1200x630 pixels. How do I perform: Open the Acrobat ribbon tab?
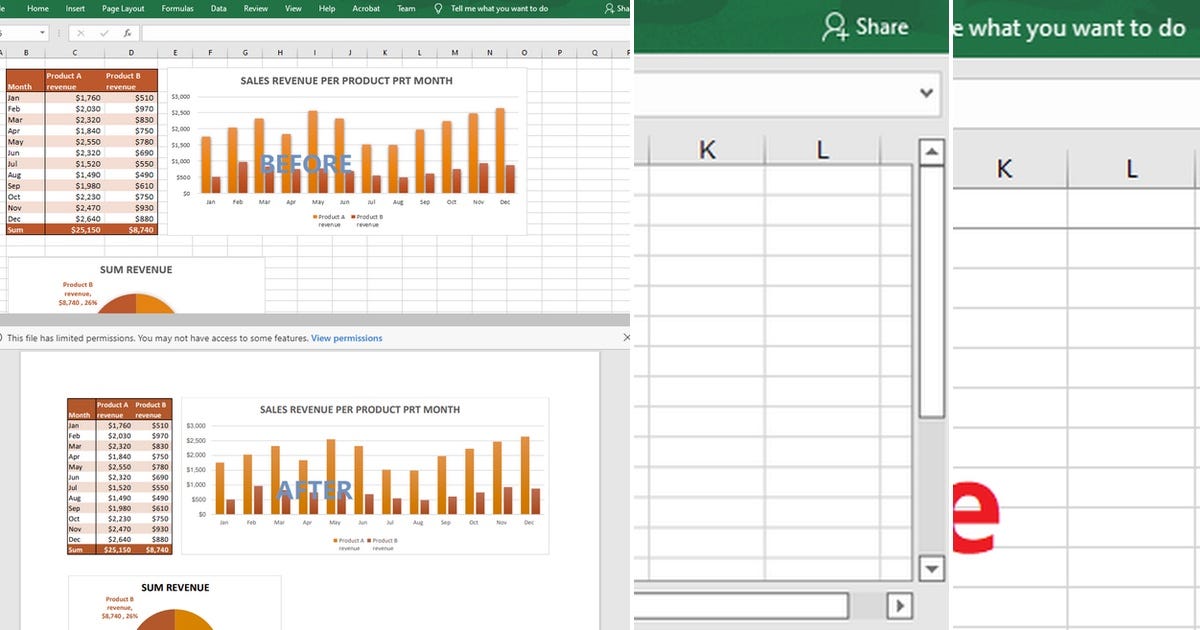coord(366,8)
